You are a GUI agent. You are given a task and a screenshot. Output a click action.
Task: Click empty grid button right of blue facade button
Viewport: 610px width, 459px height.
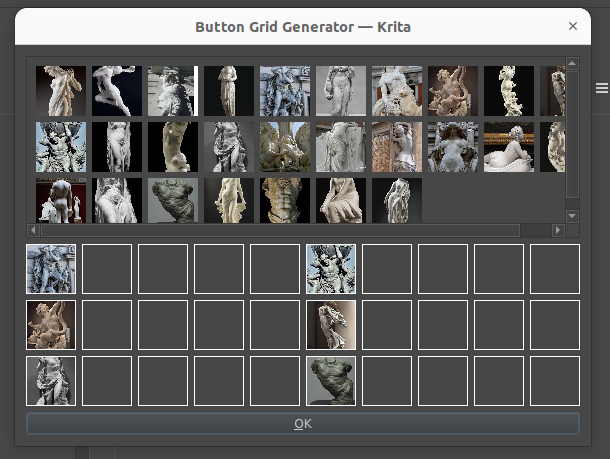[107, 269]
